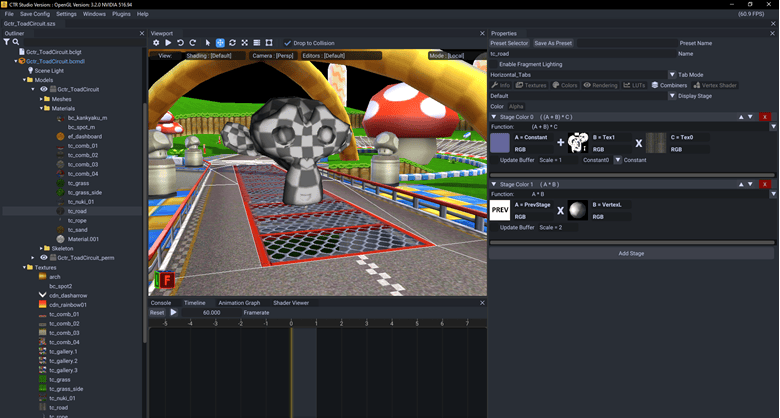The image size is (780, 418).
Task: Click the purple Constant color swatch
Action: tap(500, 143)
